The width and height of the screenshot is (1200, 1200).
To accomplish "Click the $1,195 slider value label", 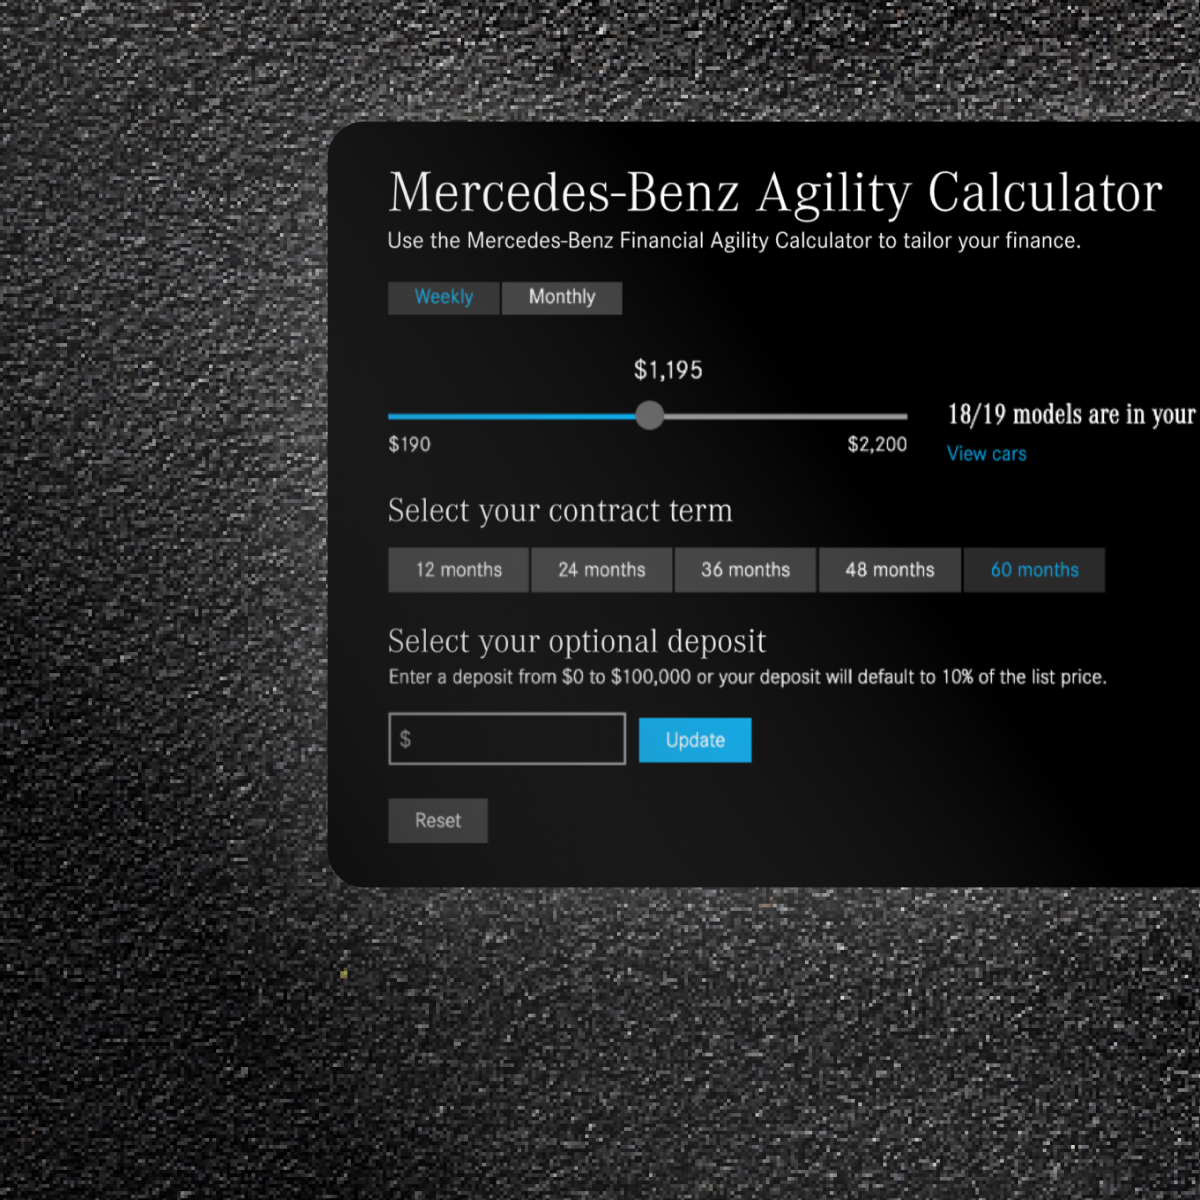I will tap(668, 370).
